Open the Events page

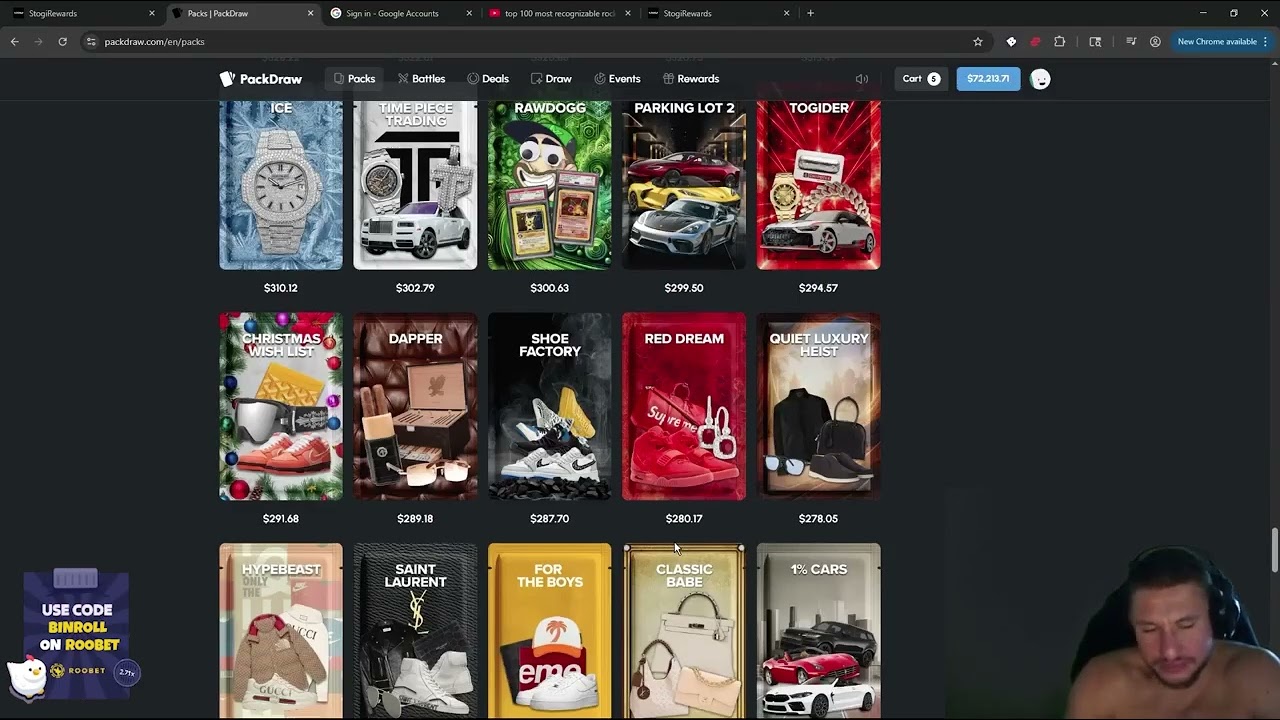(617, 79)
